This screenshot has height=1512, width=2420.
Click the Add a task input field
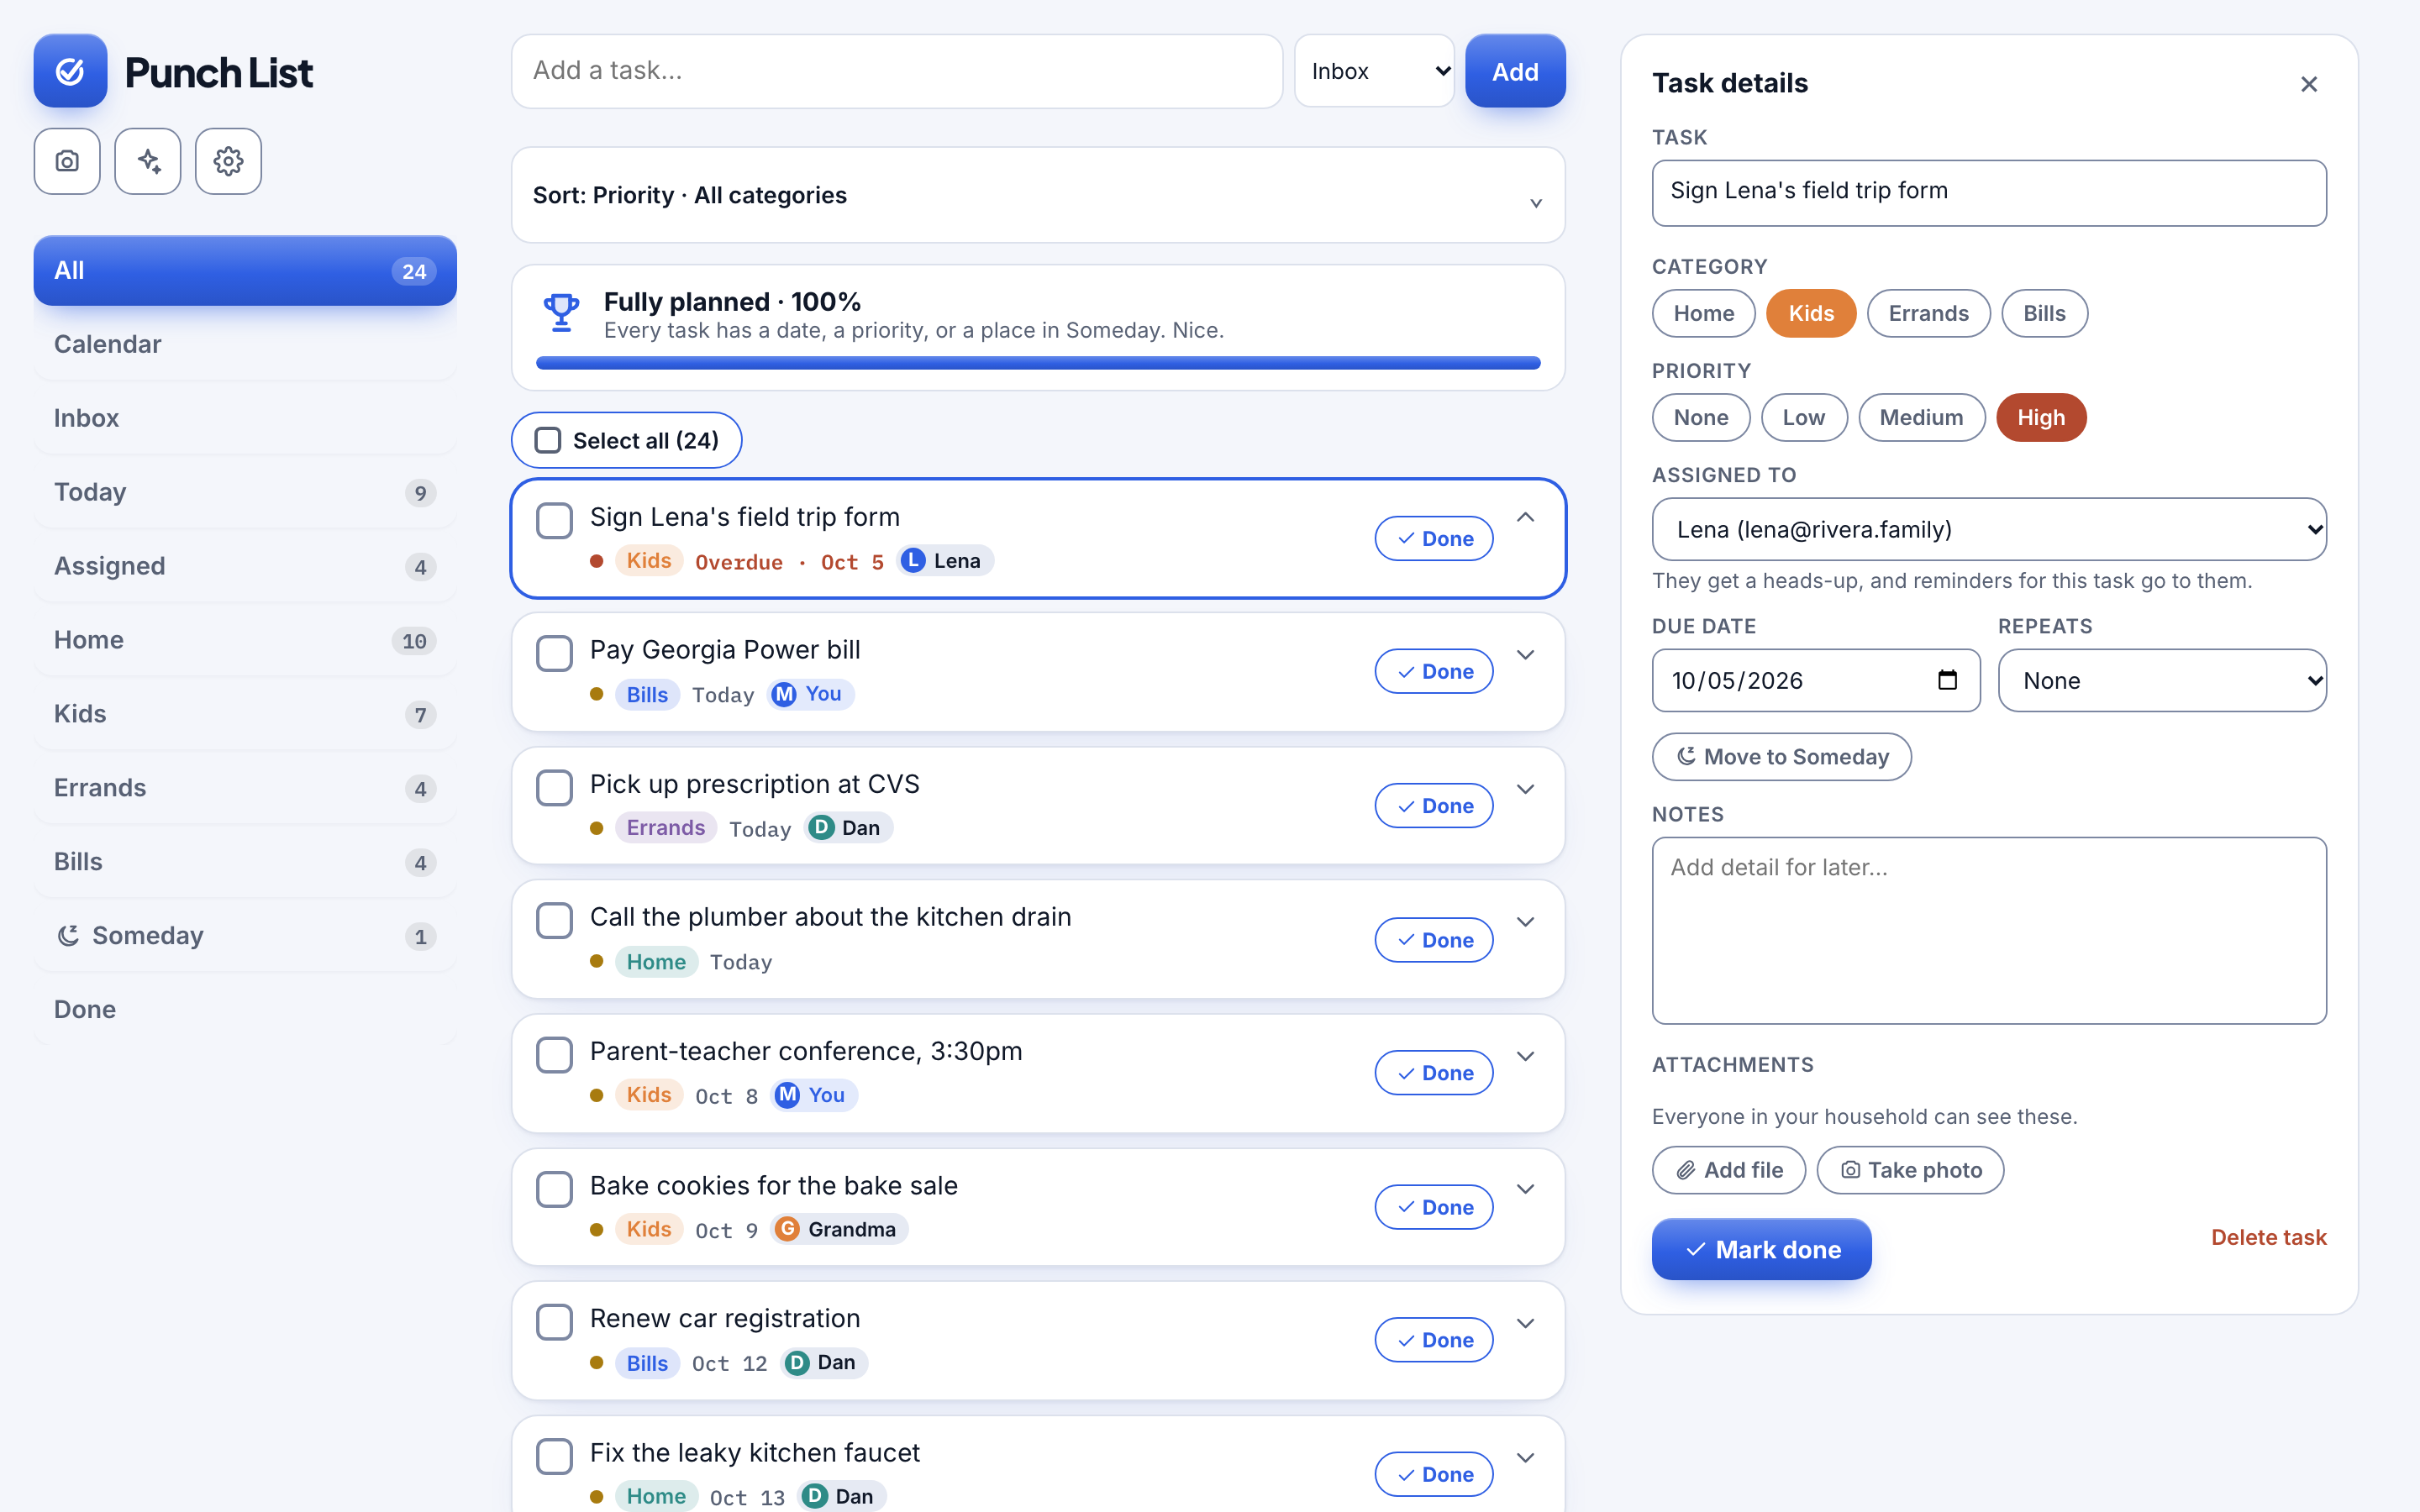coord(897,71)
